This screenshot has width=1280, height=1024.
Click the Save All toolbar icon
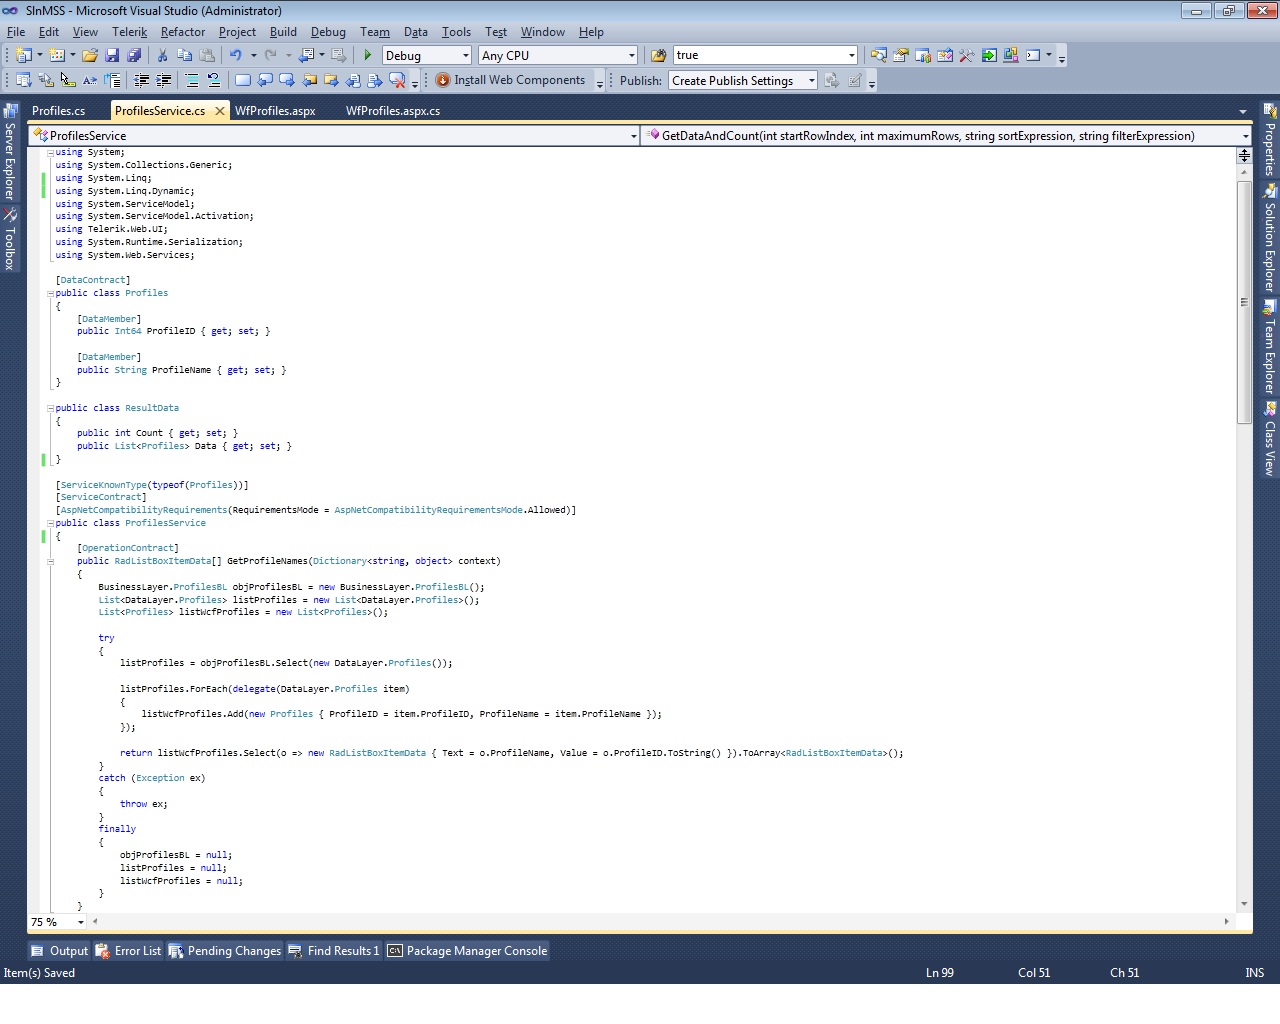click(x=134, y=56)
